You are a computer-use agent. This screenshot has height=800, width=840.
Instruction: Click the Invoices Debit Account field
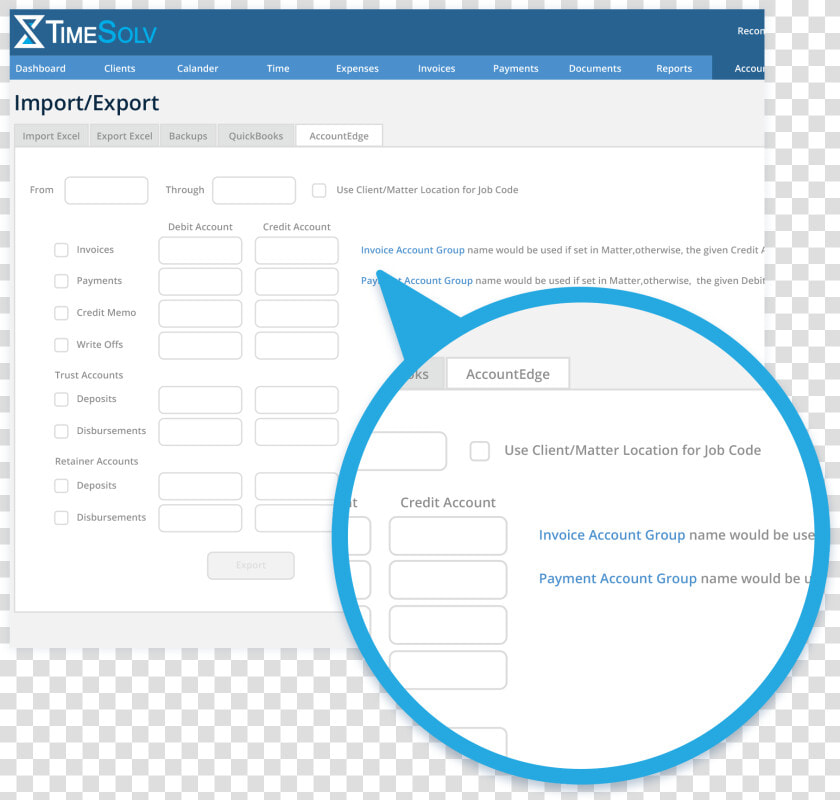200,250
